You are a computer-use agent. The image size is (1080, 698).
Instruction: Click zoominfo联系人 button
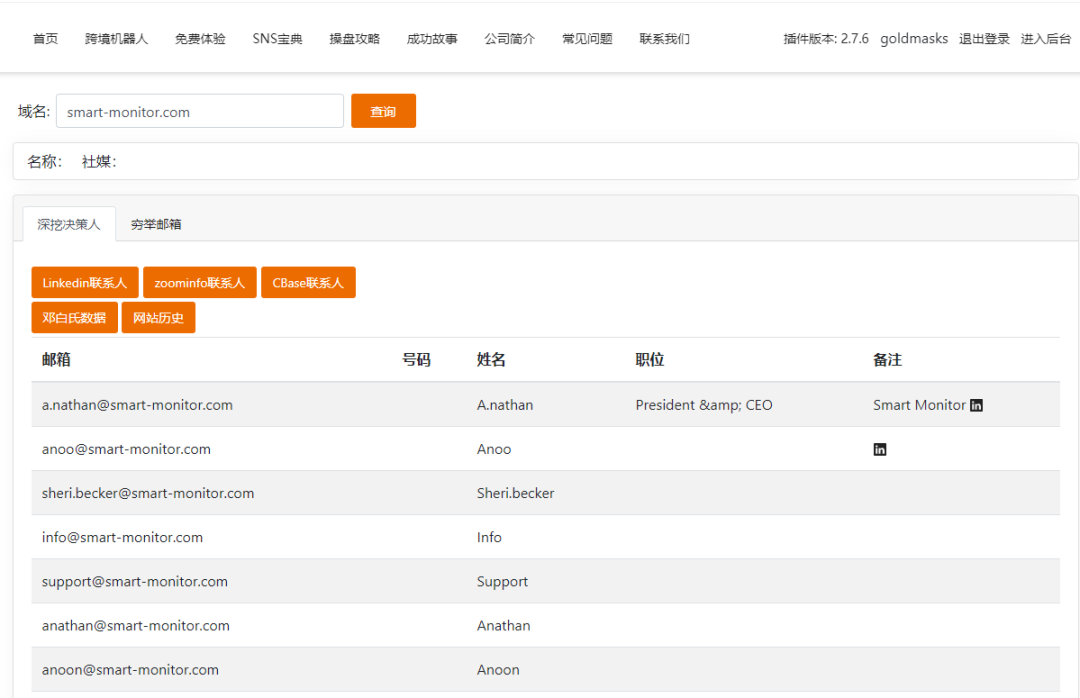tap(200, 283)
